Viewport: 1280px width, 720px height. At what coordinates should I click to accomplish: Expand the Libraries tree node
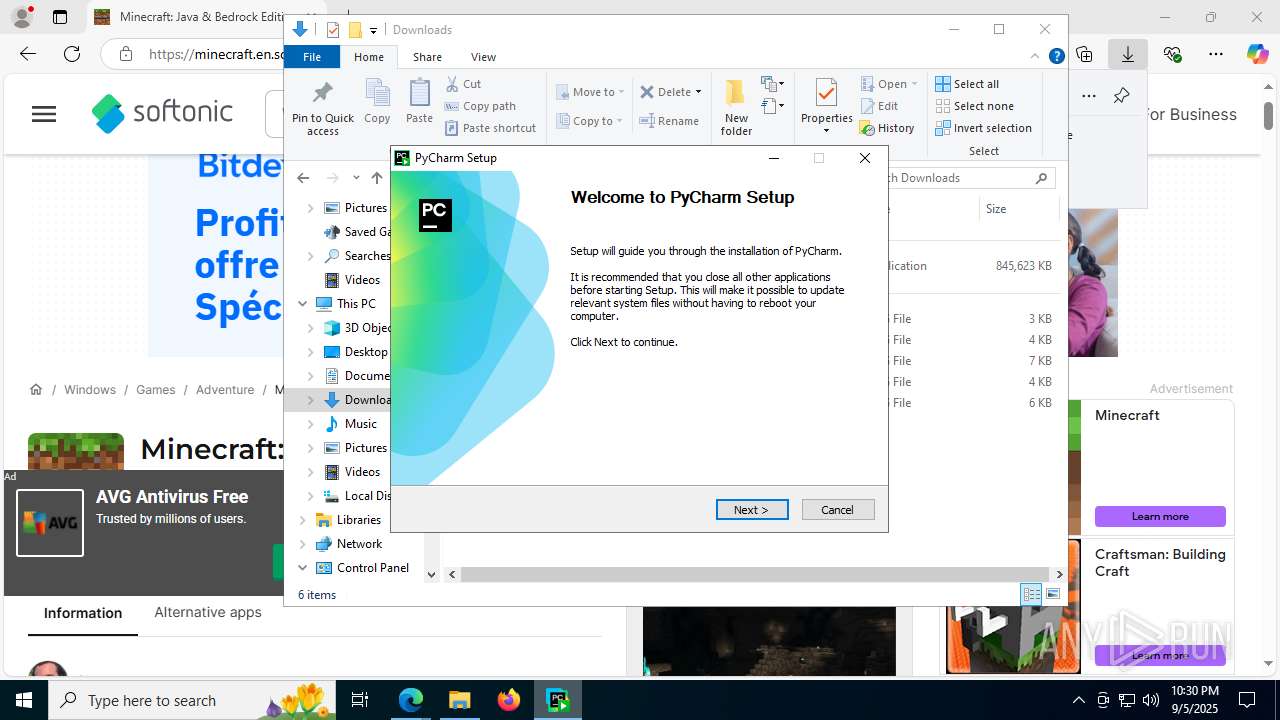click(303, 520)
